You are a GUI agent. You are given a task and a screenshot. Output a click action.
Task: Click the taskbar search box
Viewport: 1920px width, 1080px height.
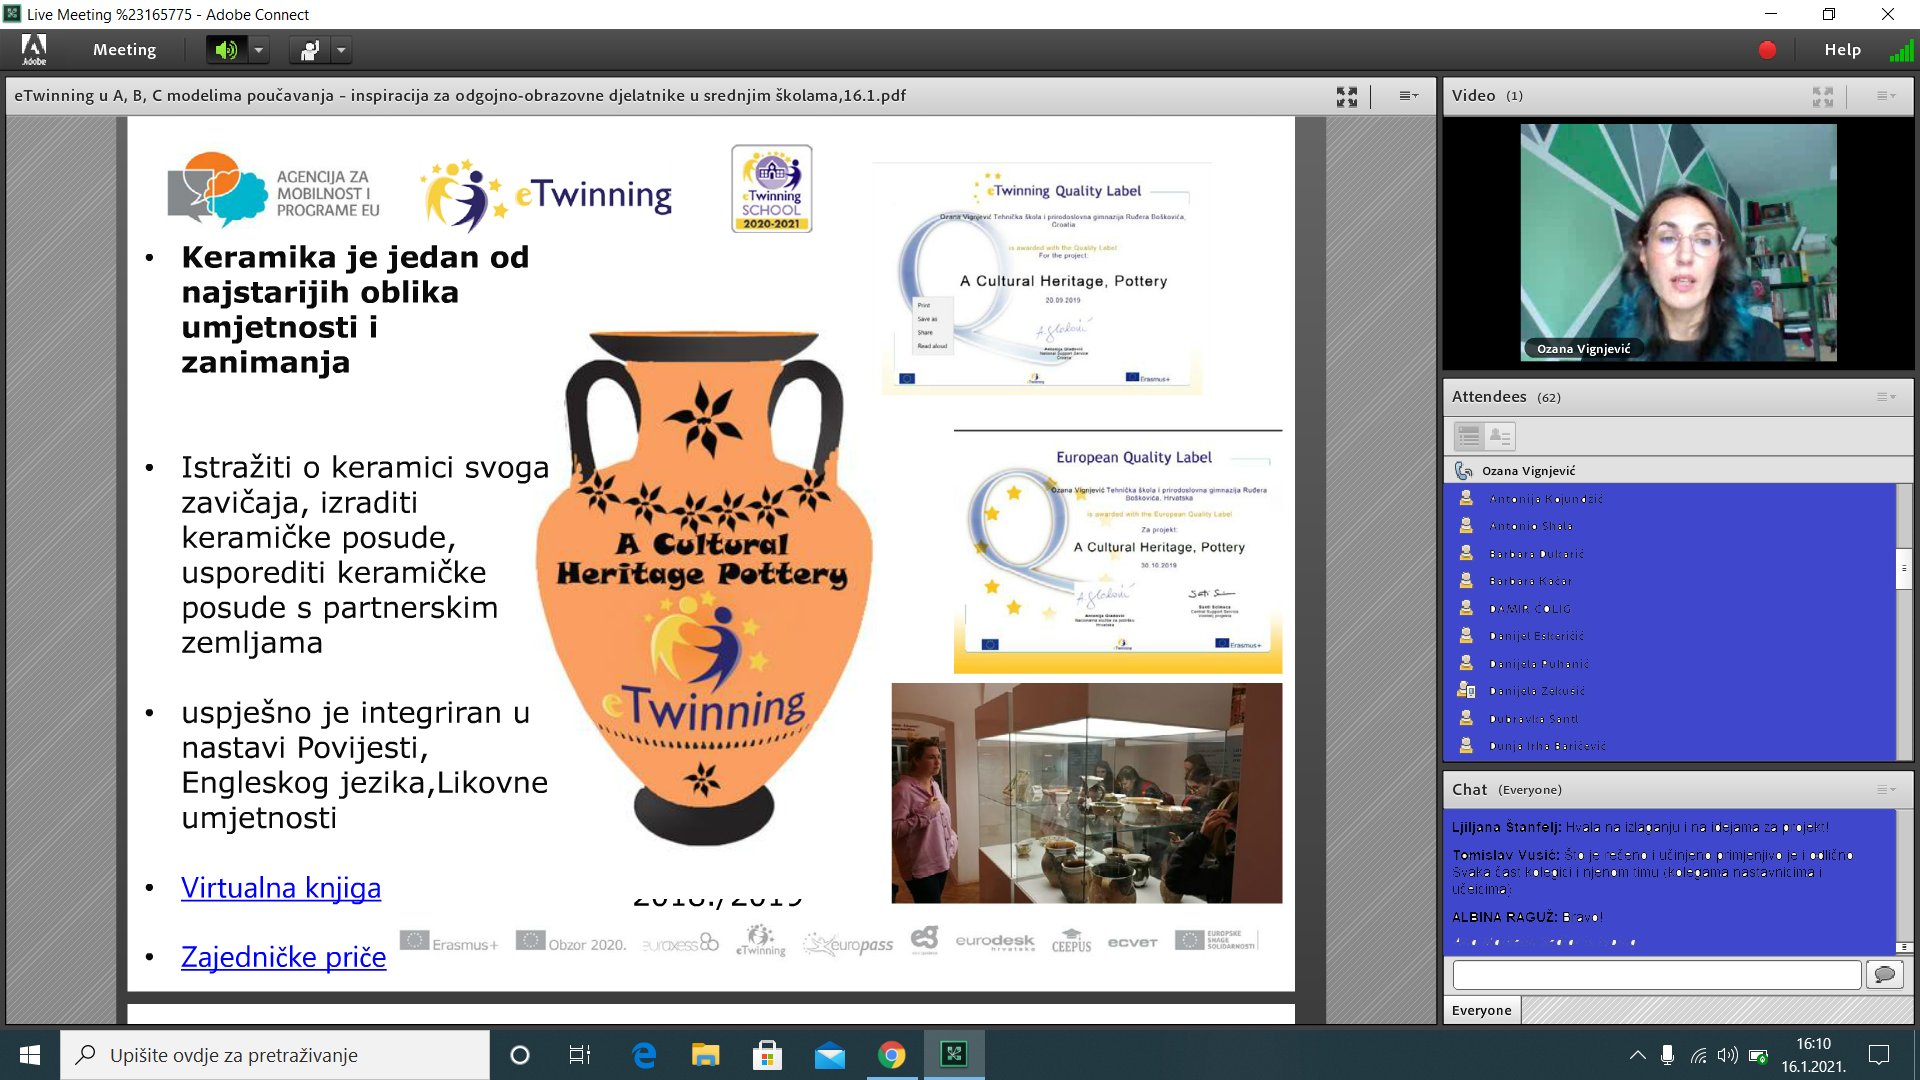(x=275, y=1055)
